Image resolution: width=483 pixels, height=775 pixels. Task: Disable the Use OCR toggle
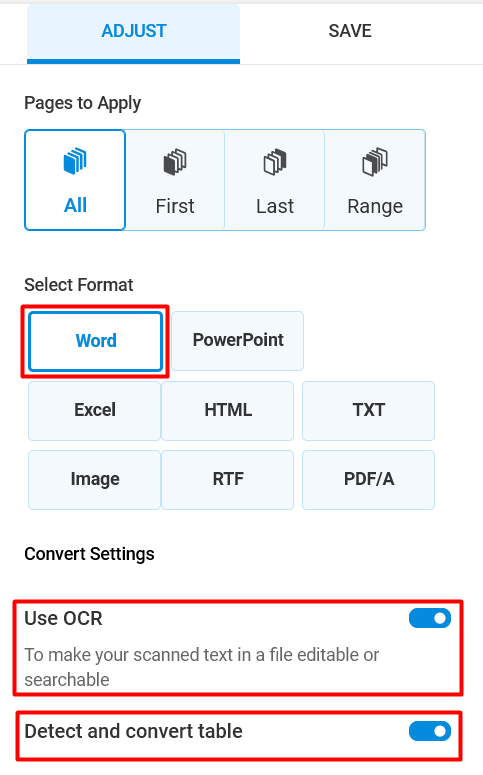430,618
